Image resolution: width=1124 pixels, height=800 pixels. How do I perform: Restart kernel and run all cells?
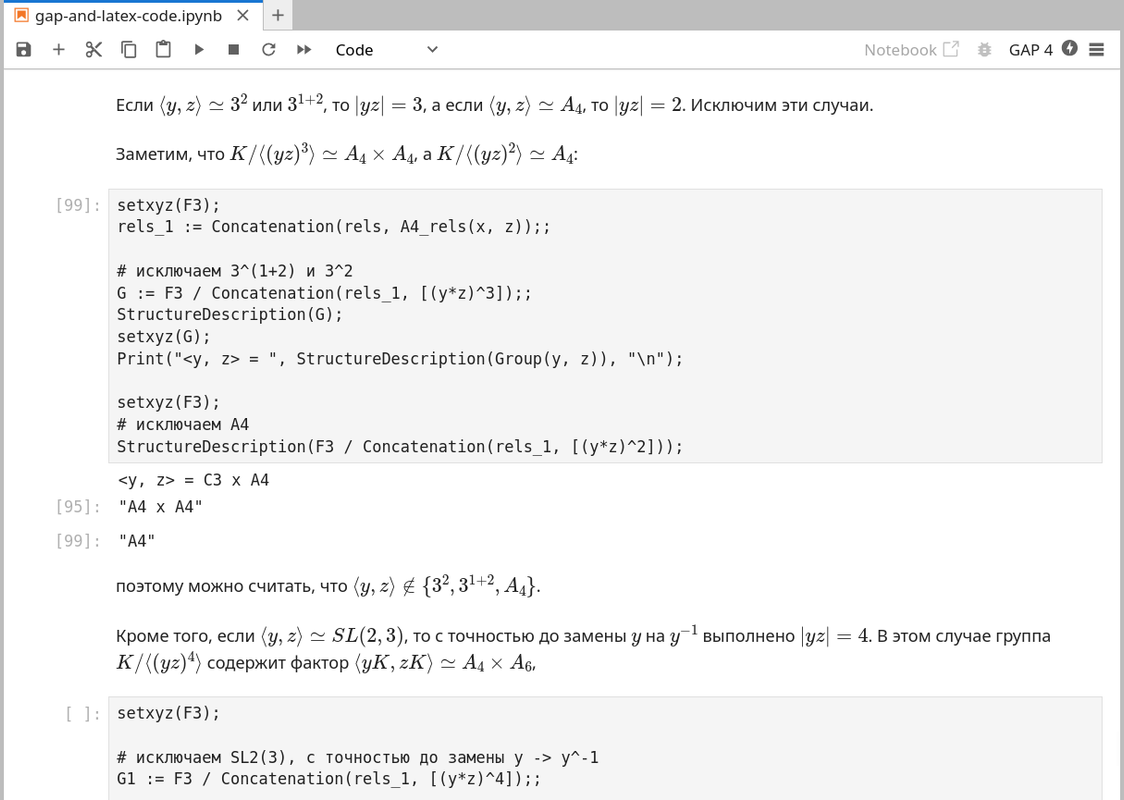pos(304,49)
